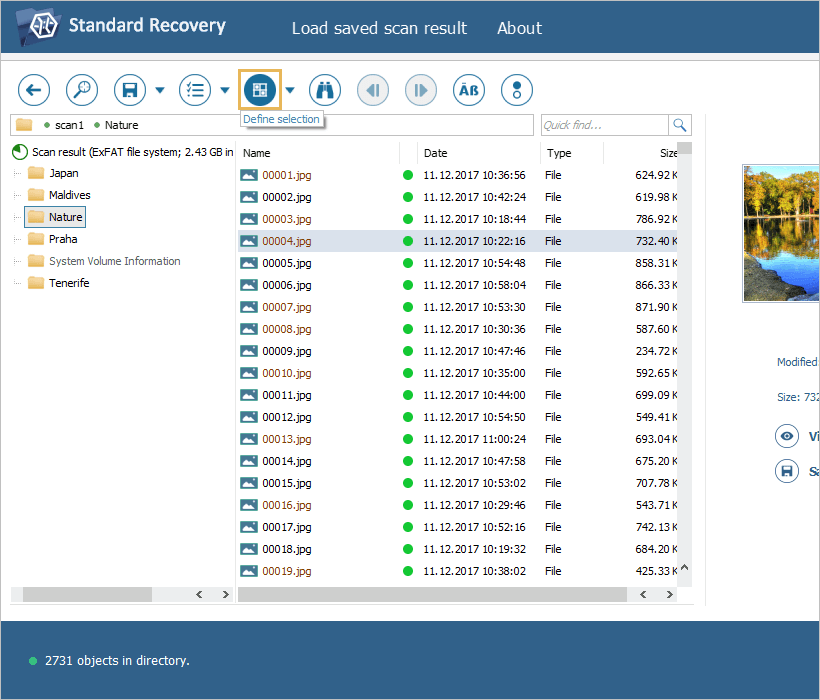820x700 pixels.
Task: Open the list options dropdown arrow
Action: click(x=225, y=90)
